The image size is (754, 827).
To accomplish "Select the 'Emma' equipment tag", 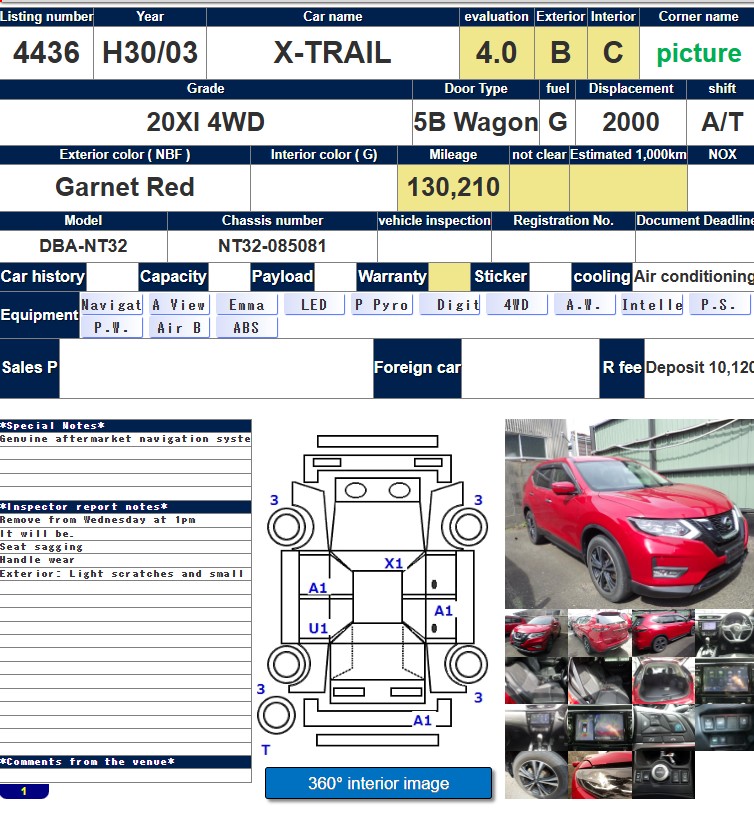I will [246, 305].
